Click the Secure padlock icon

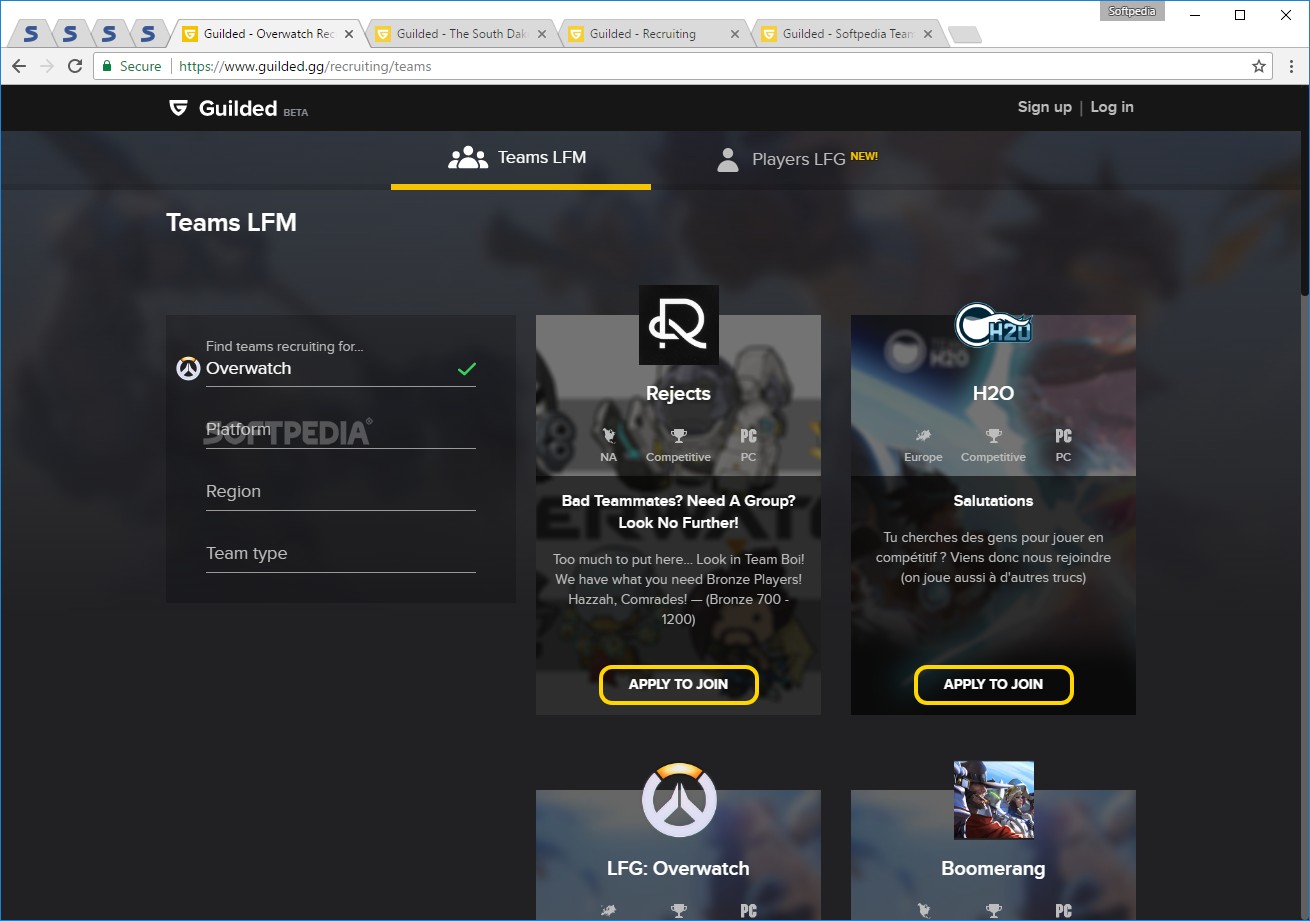tap(108, 66)
